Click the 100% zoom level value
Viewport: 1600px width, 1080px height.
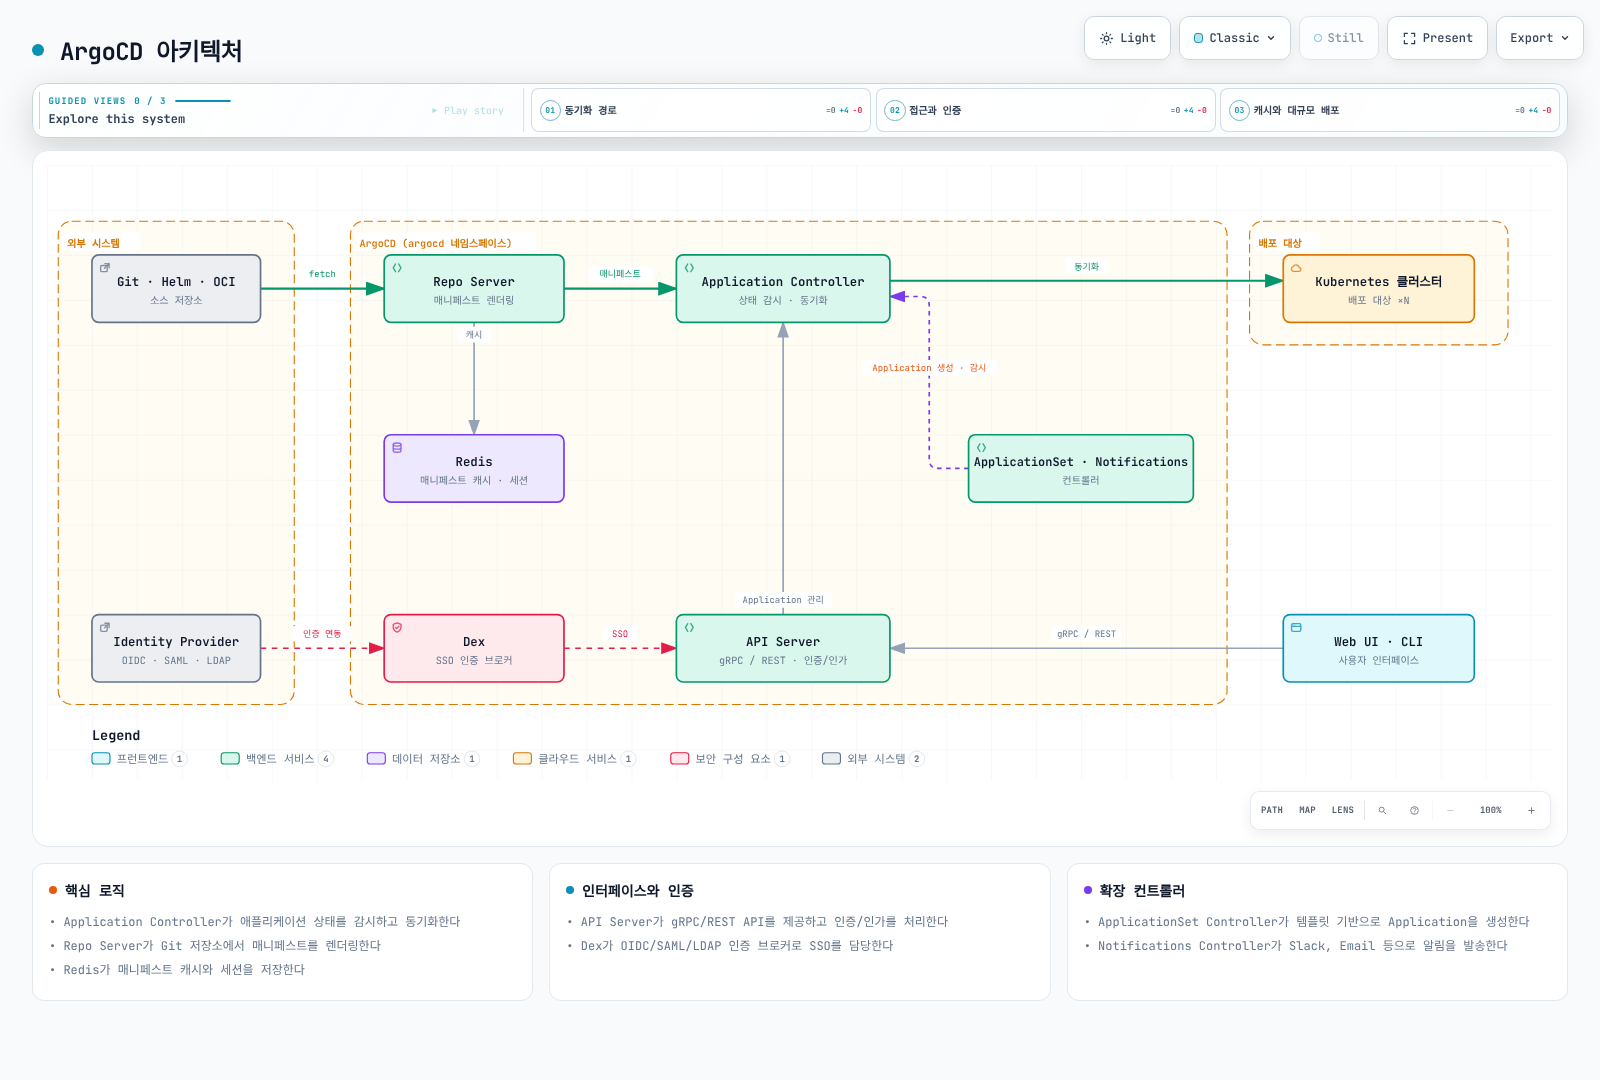click(1491, 810)
